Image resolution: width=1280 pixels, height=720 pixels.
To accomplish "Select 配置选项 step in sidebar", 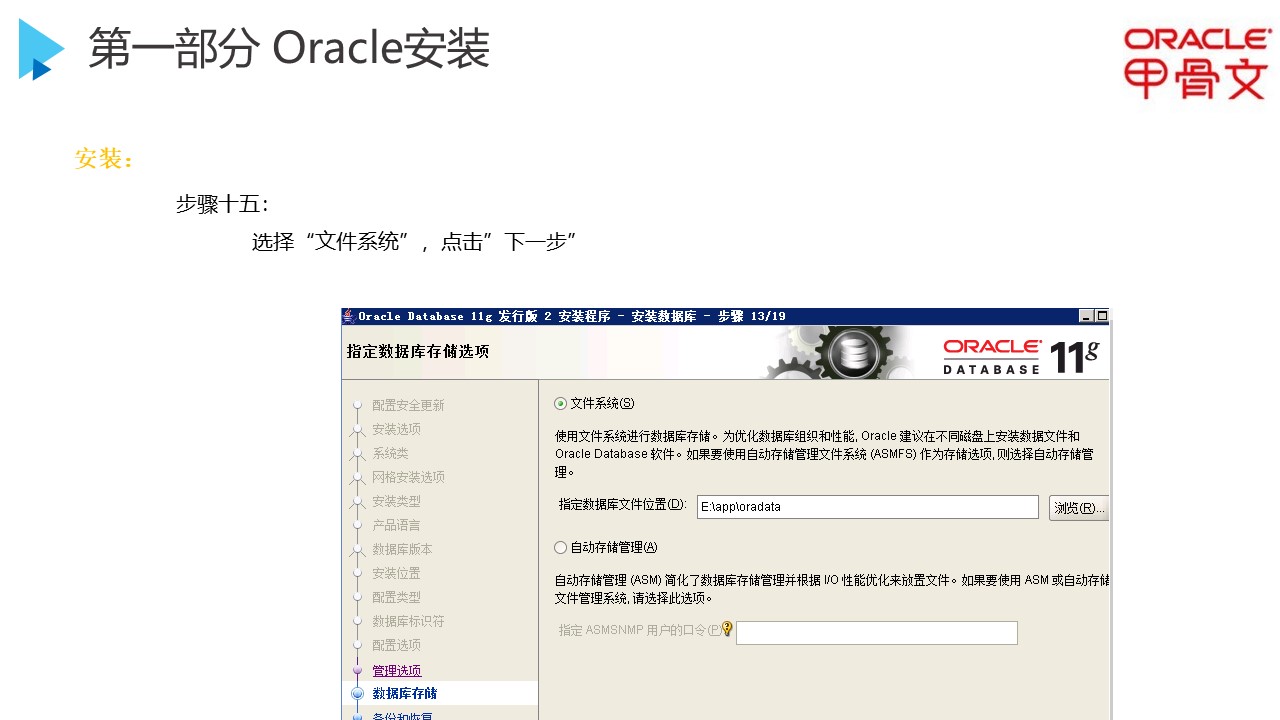I will click(397, 645).
